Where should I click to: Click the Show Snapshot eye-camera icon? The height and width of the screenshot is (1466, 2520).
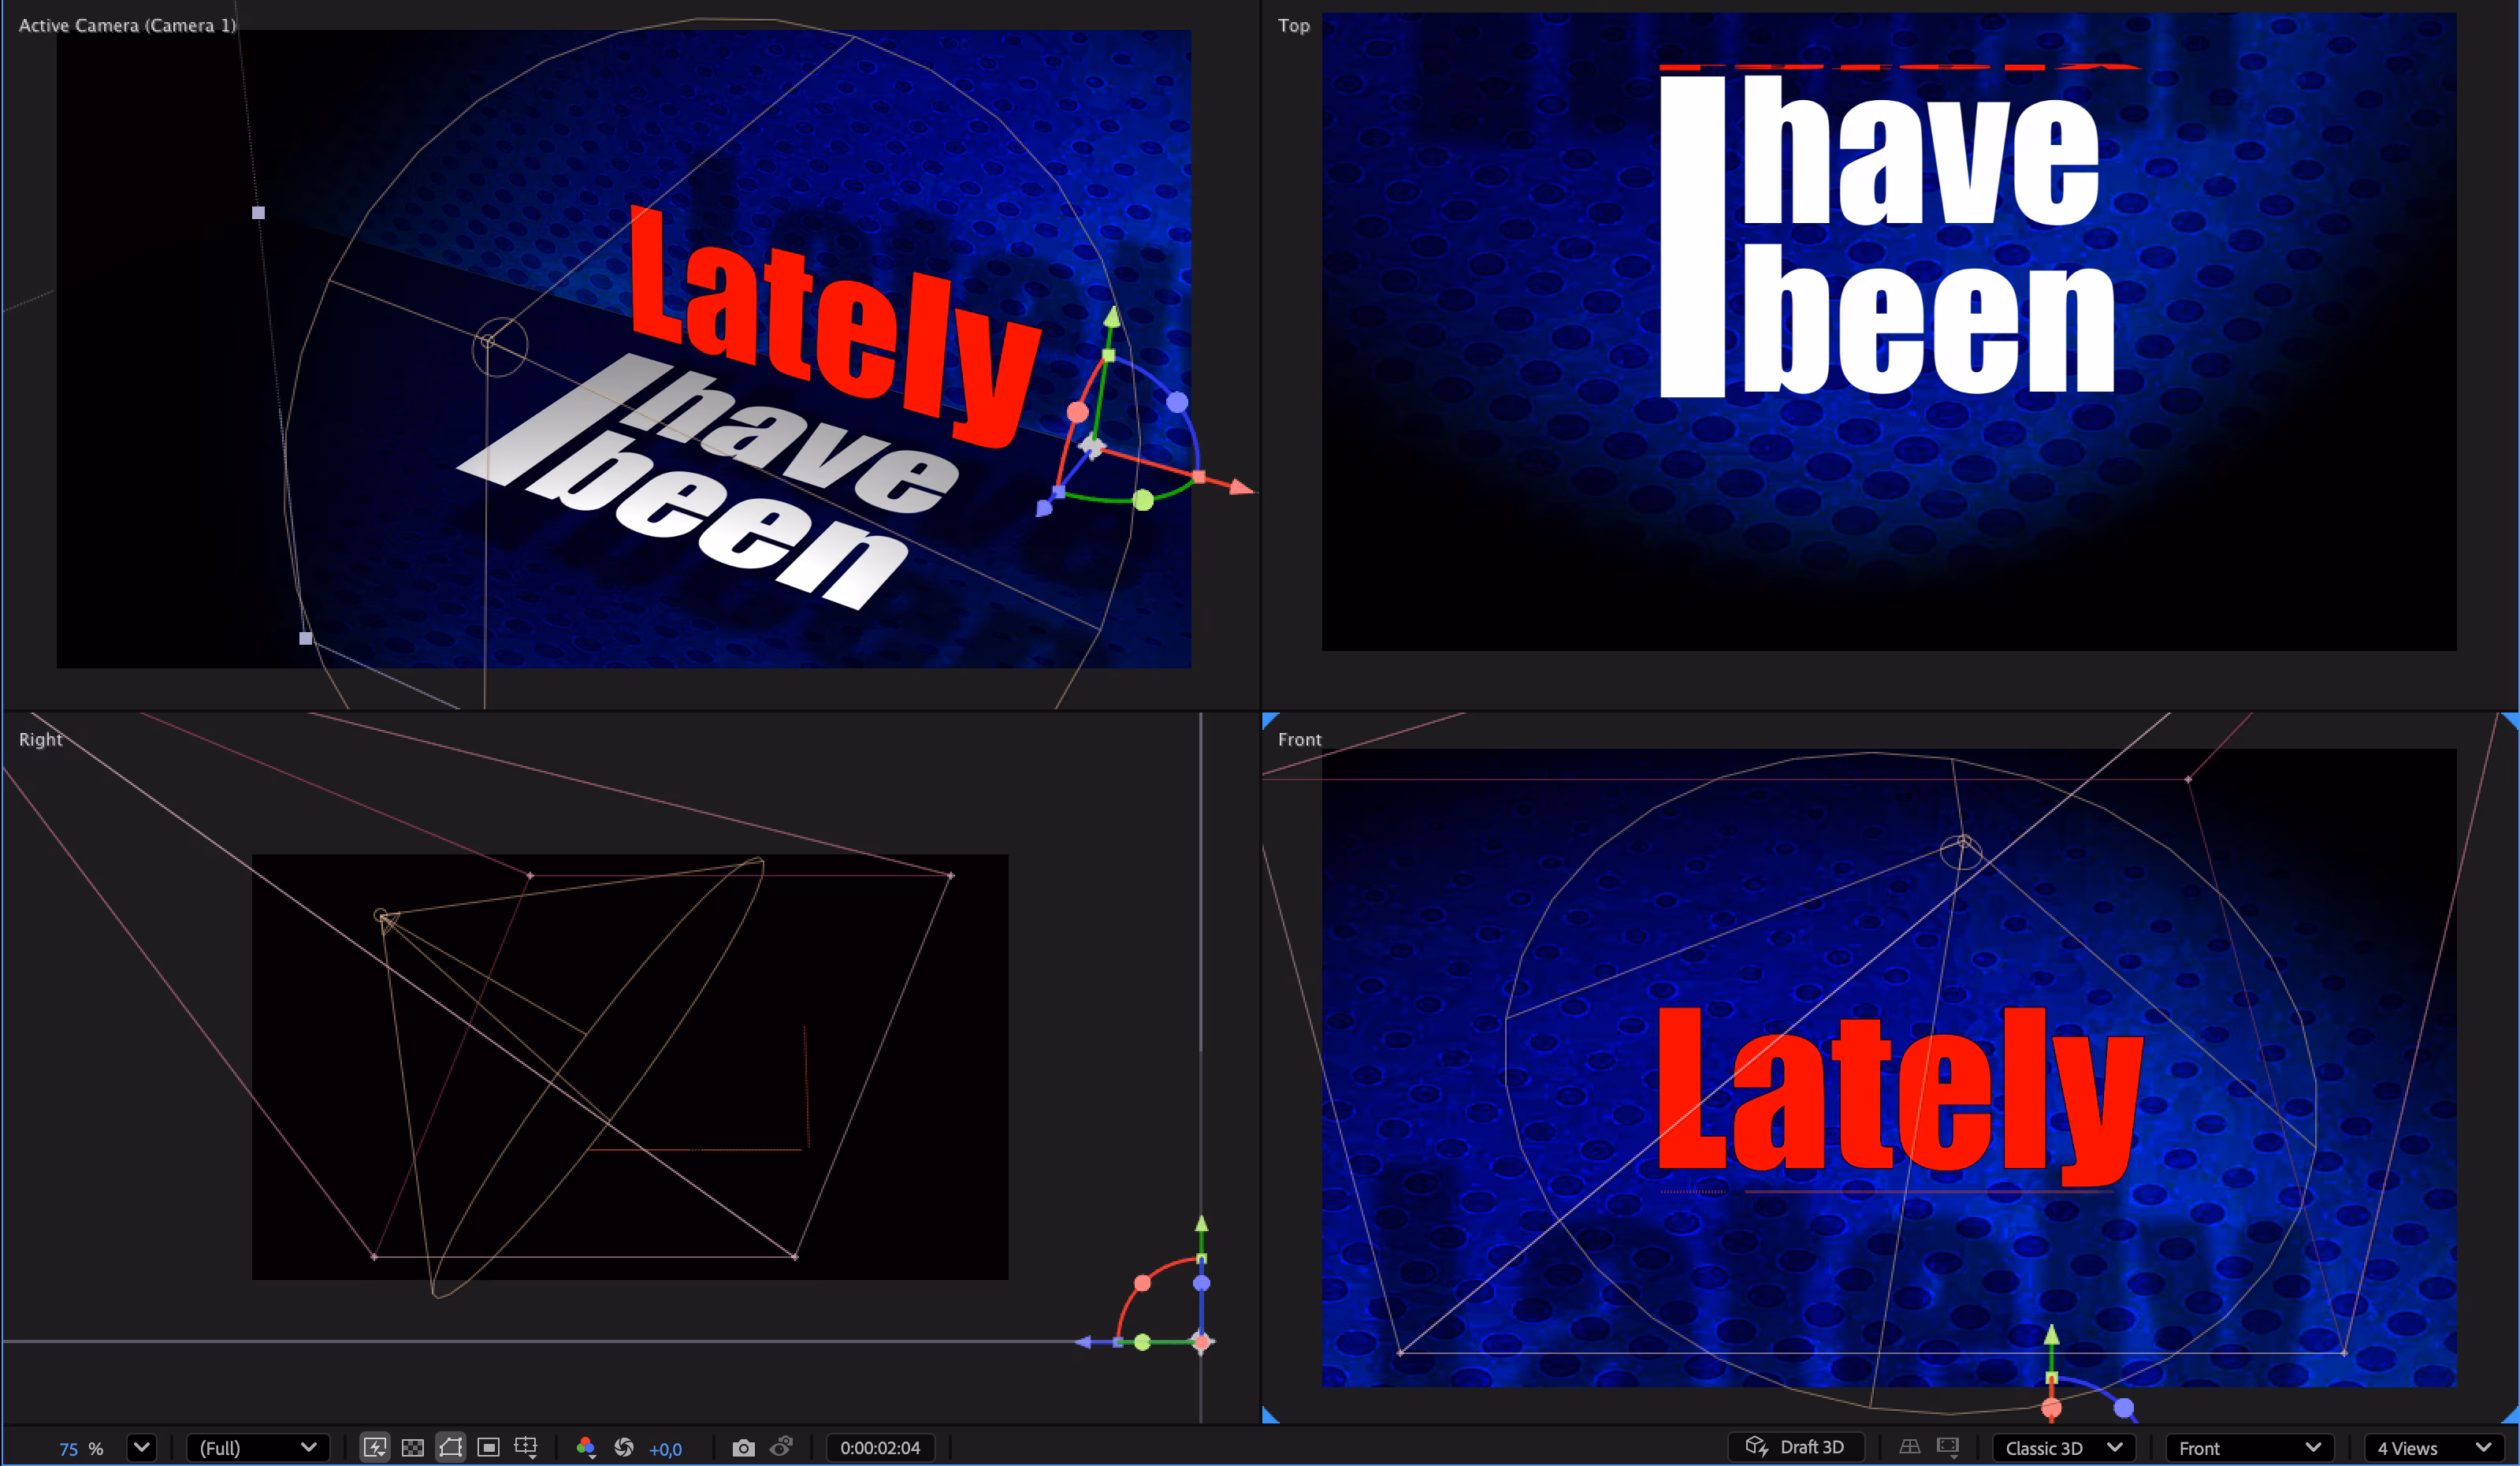coord(782,1446)
